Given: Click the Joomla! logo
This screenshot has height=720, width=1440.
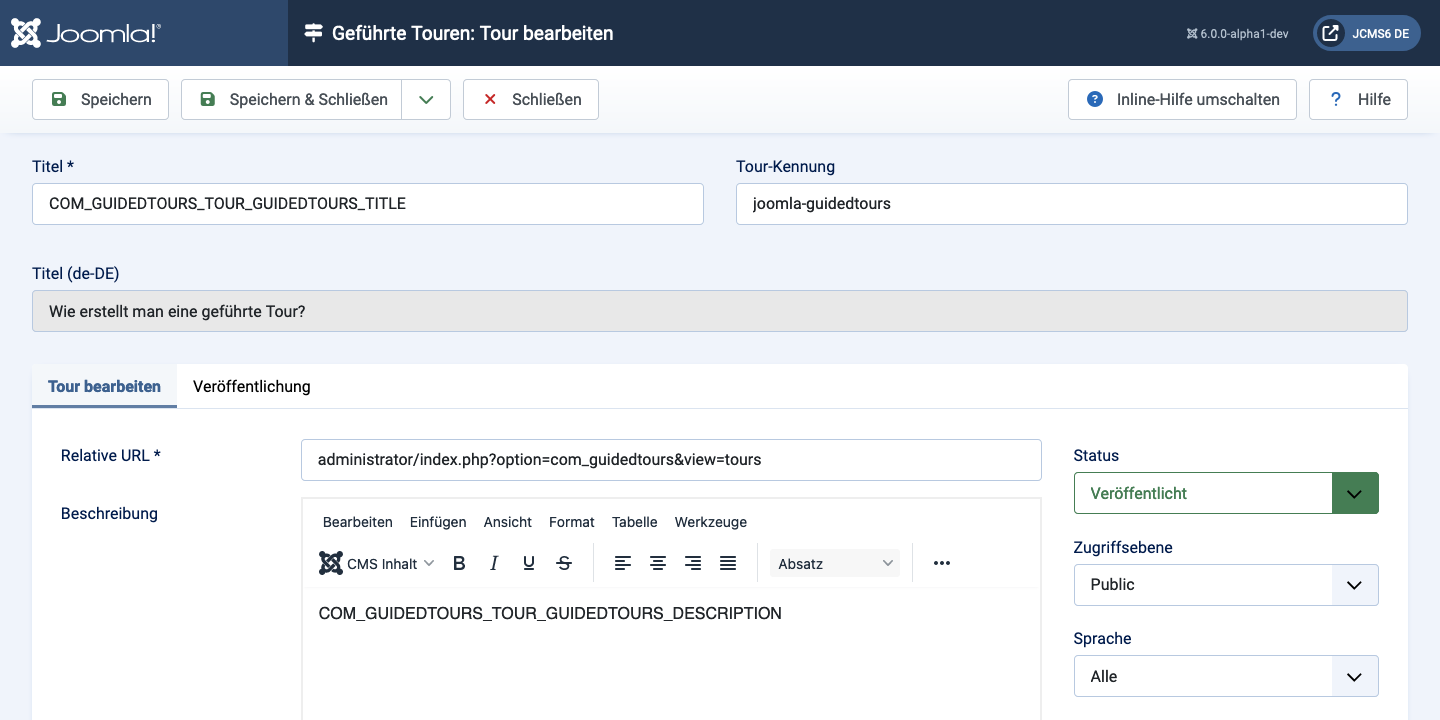Looking at the screenshot, I should pyautogui.click(x=86, y=33).
